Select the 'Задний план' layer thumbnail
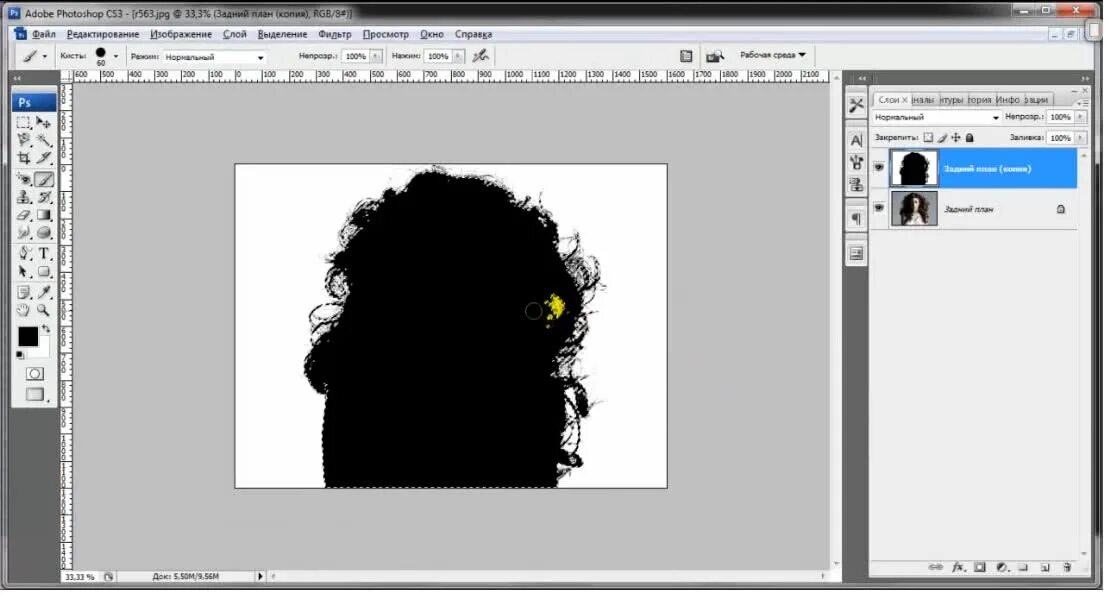Screen dimensions: 1108x595 click(x=914, y=208)
